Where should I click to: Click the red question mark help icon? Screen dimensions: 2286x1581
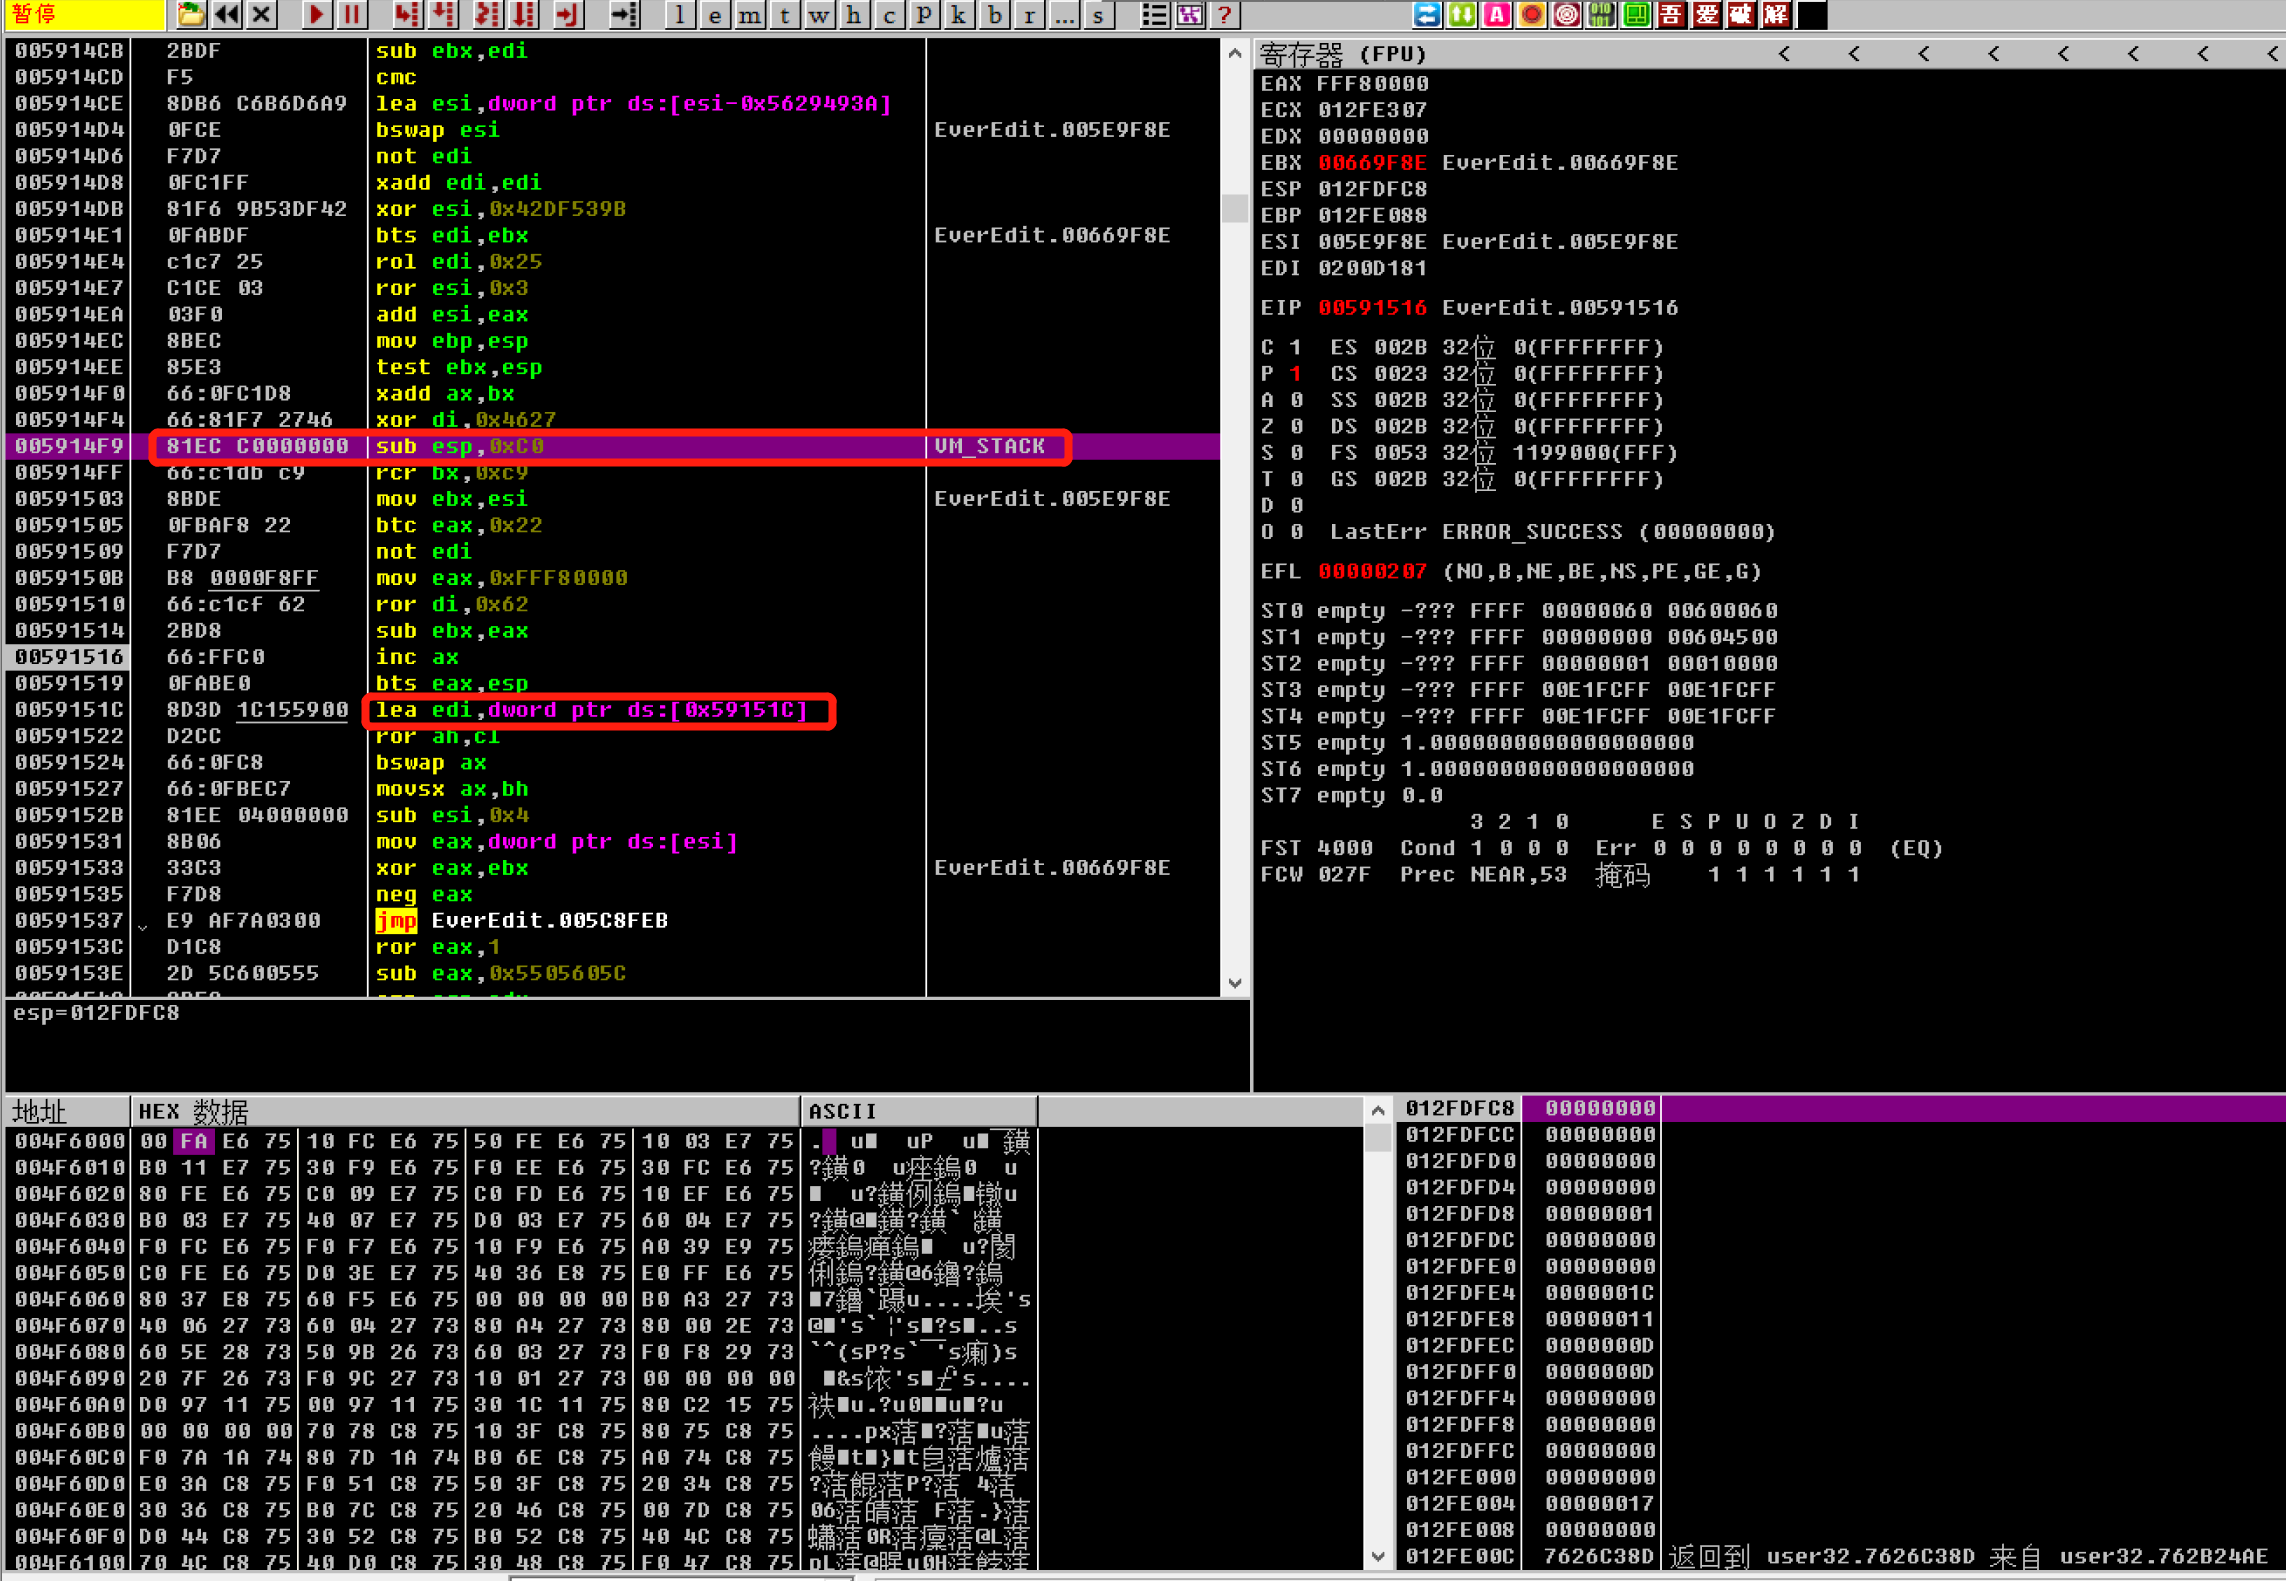[1224, 14]
